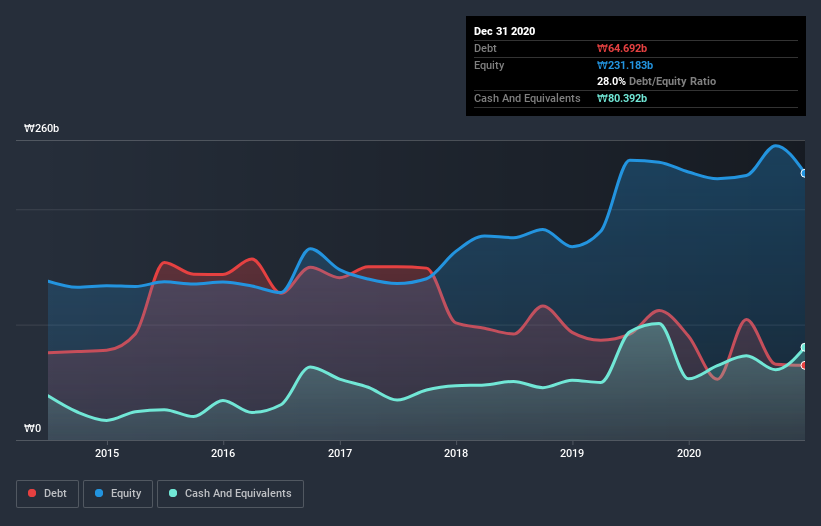Click the red Debt legend dot
Image resolution: width=821 pixels, height=526 pixels.
pyautogui.click(x=32, y=493)
